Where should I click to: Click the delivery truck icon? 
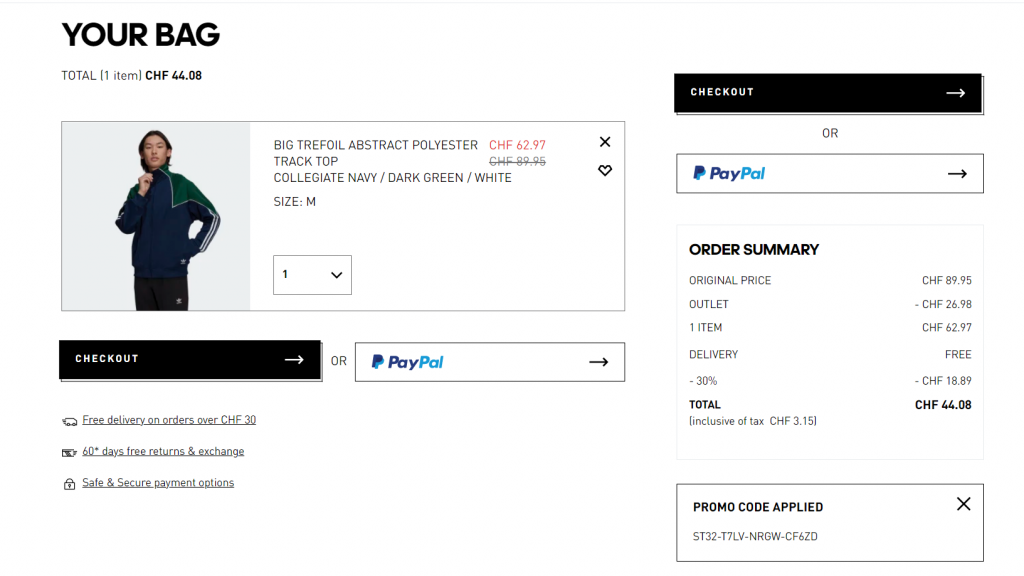69,421
